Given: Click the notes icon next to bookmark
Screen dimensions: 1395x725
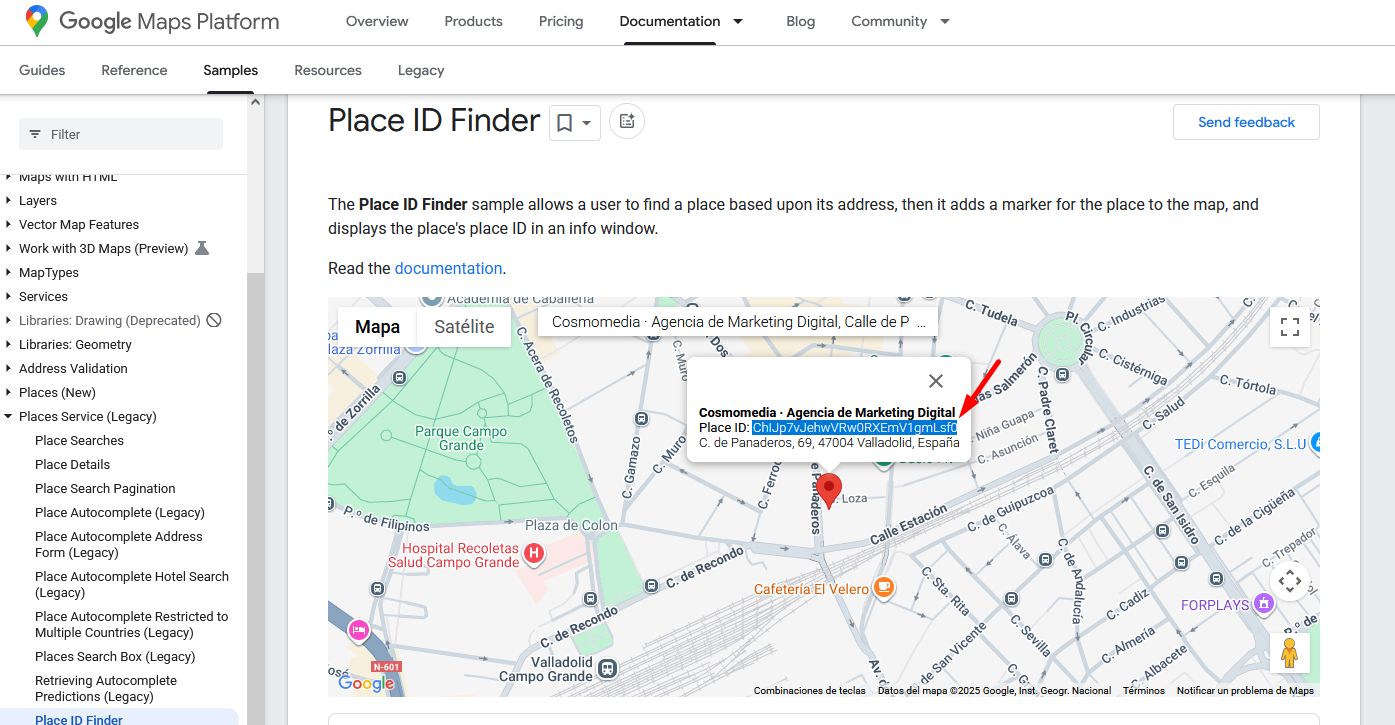Looking at the screenshot, I should pyautogui.click(x=627, y=122).
